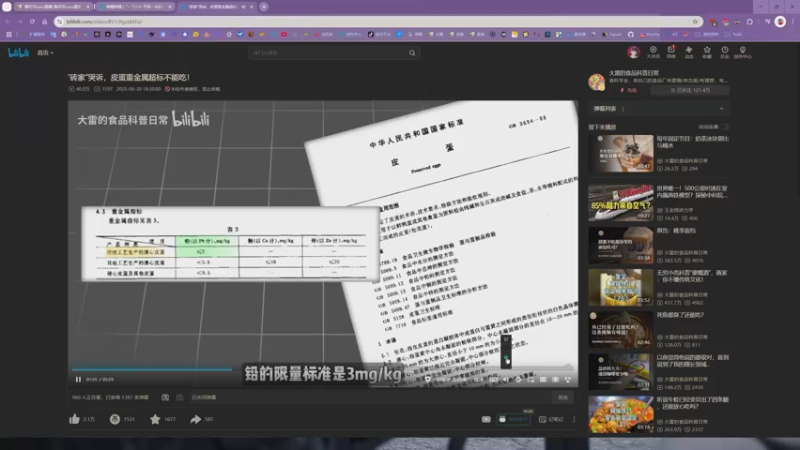Open the 世界唯一 500公里时速 video title
This screenshot has height=450, width=800.
[x=692, y=191]
